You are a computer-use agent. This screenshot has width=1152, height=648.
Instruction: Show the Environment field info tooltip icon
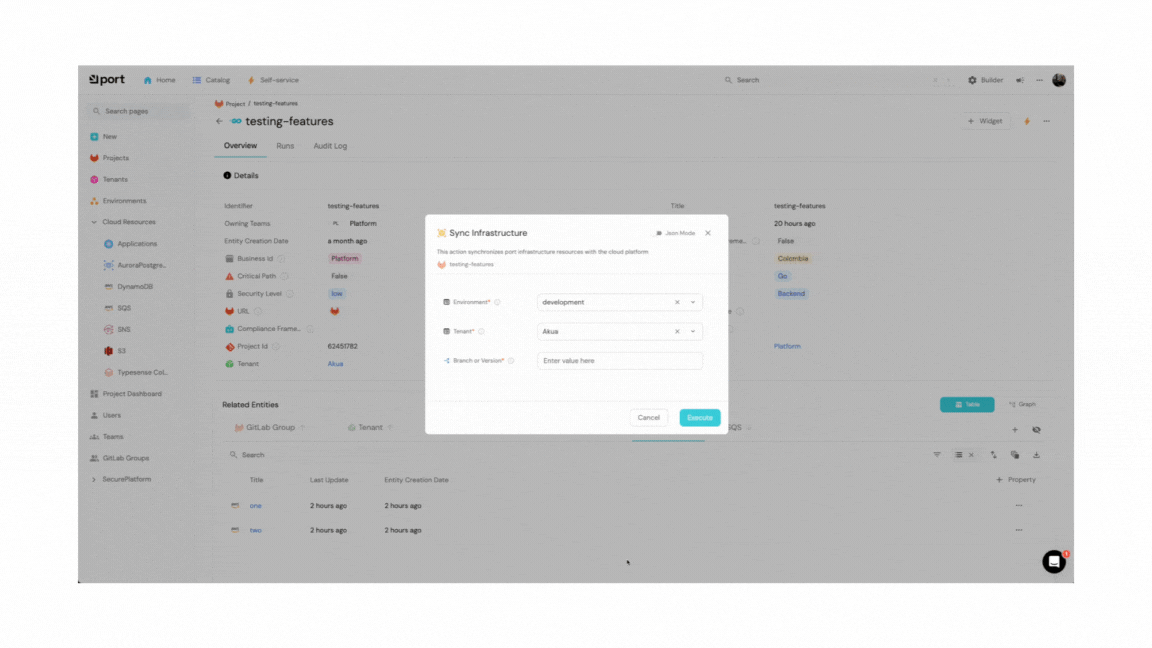pos(497,302)
